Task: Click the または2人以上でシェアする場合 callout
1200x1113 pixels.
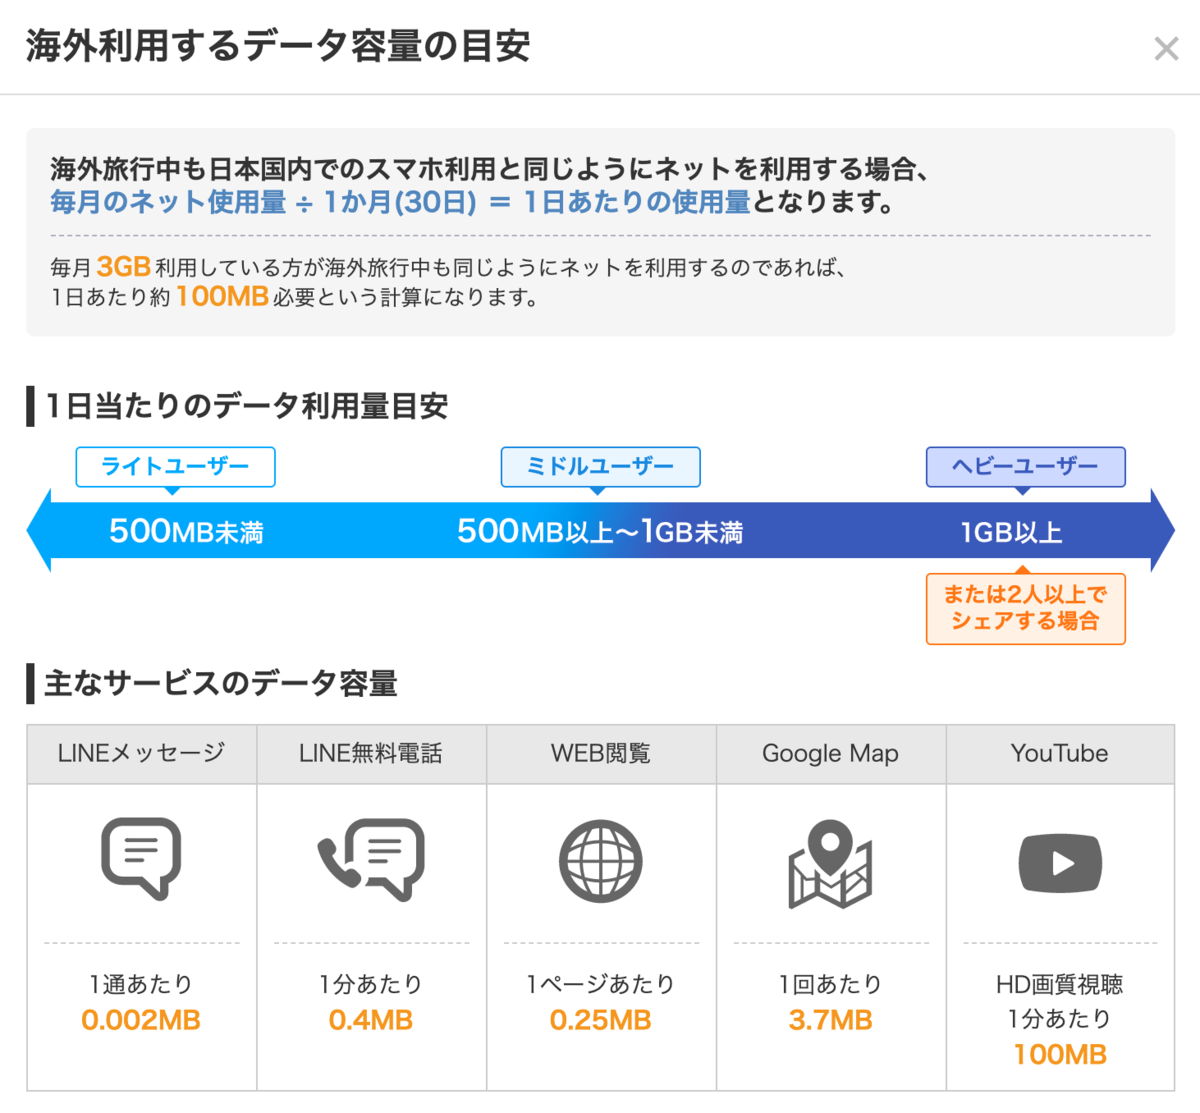Action: pyautogui.click(x=1025, y=608)
